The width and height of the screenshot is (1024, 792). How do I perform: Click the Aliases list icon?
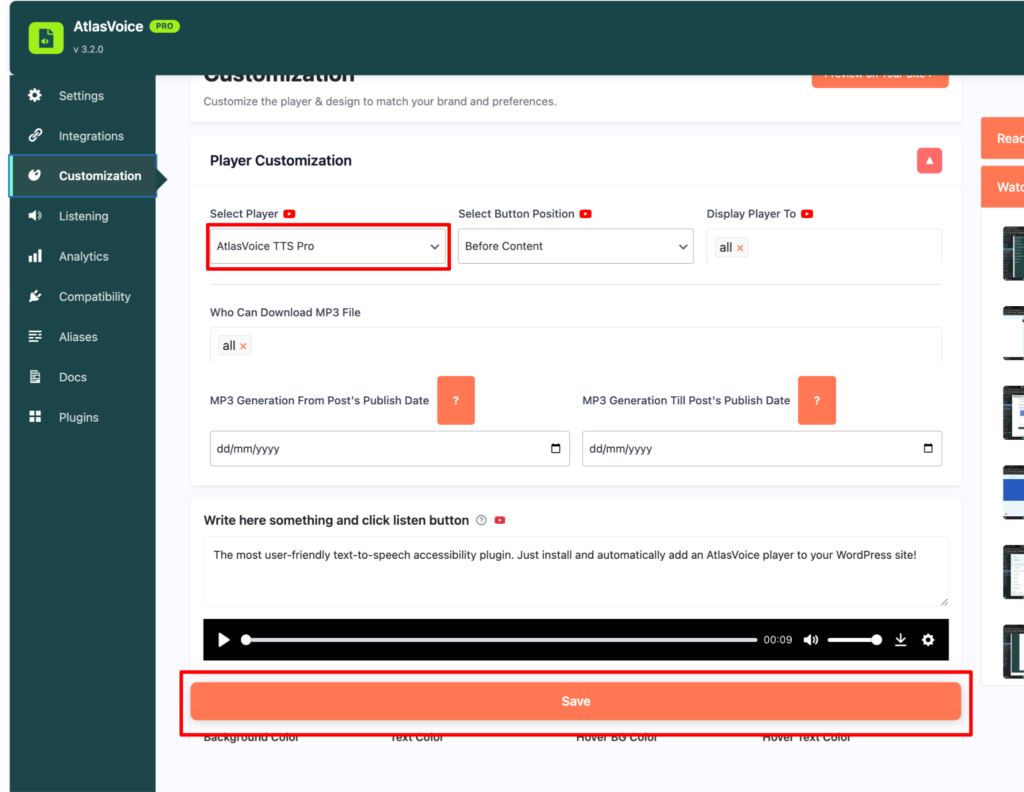point(35,336)
